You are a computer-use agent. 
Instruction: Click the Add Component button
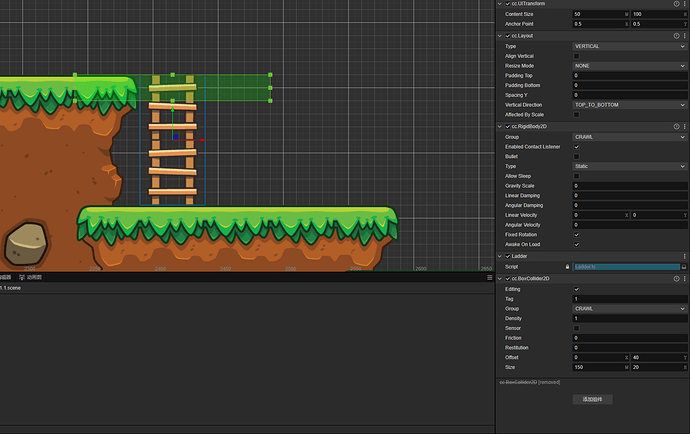[591, 399]
